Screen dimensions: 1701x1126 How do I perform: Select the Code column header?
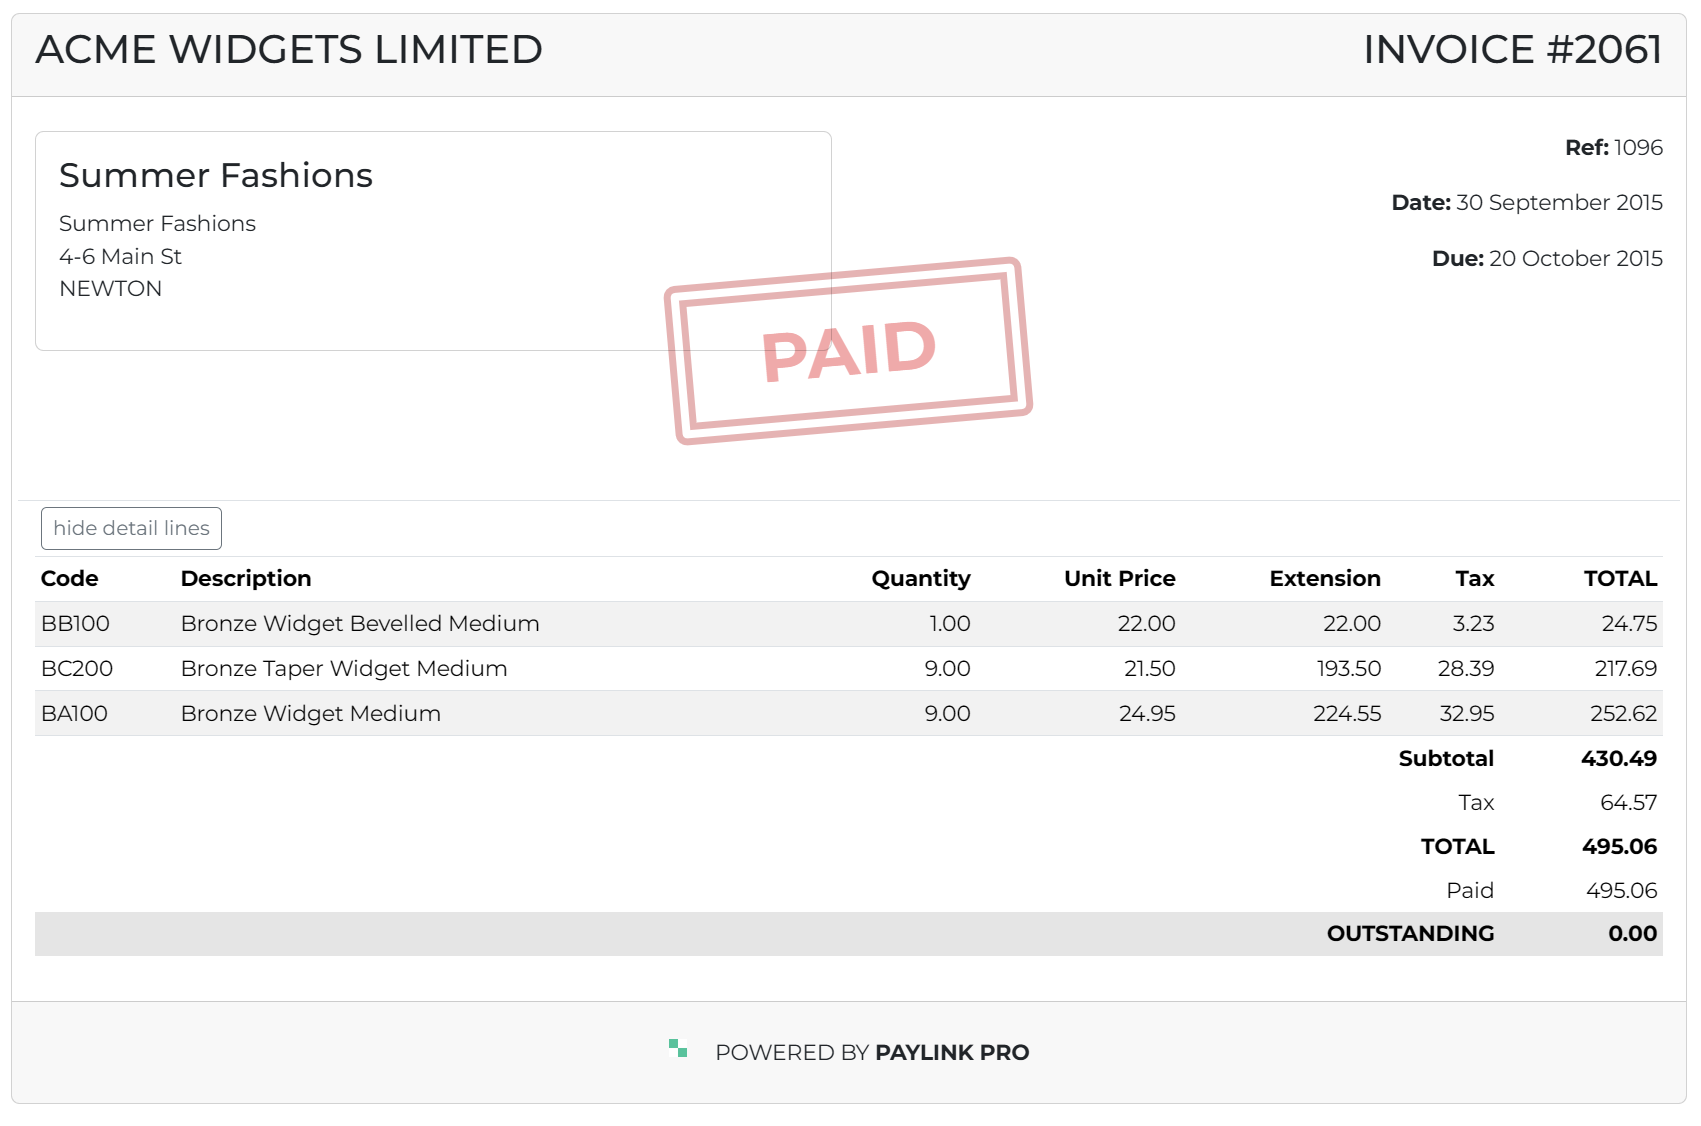pyautogui.click(x=69, y=578)
